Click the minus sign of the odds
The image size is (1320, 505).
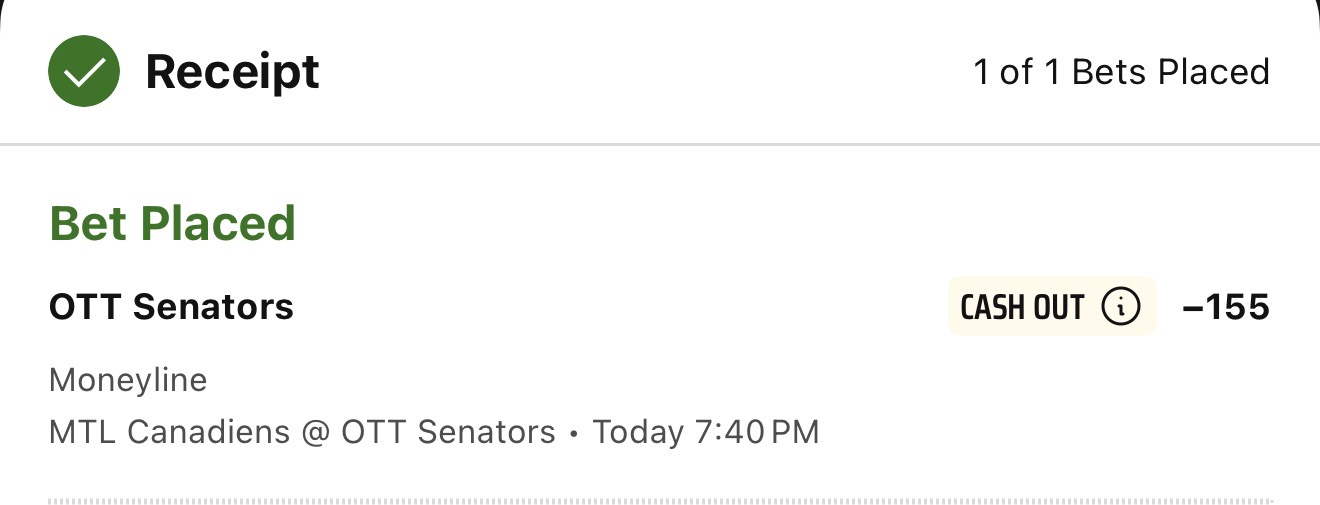(1191, 308)
